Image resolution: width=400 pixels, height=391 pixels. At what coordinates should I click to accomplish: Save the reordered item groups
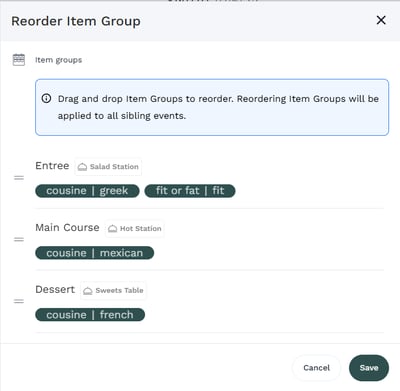pos(369,368)
